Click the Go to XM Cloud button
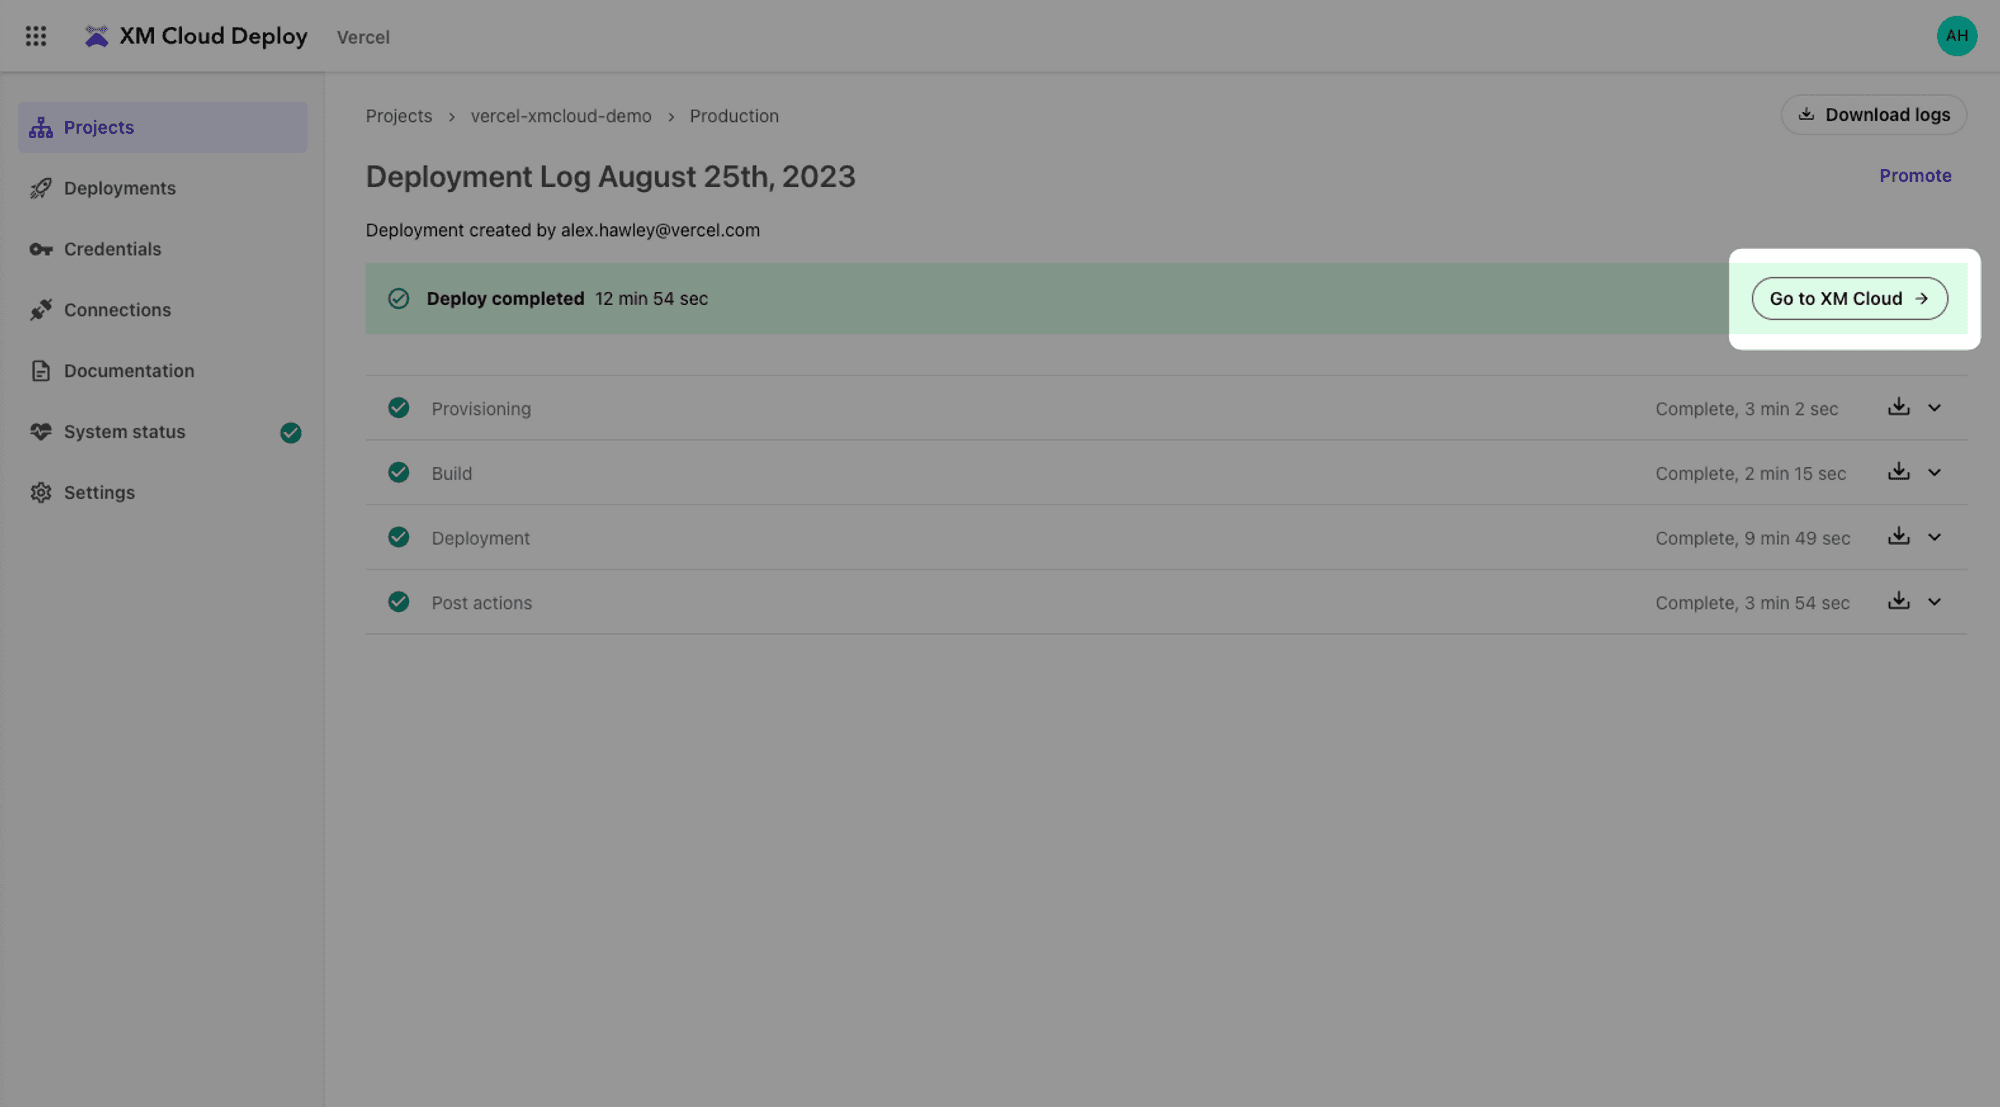 [1849, 298]
